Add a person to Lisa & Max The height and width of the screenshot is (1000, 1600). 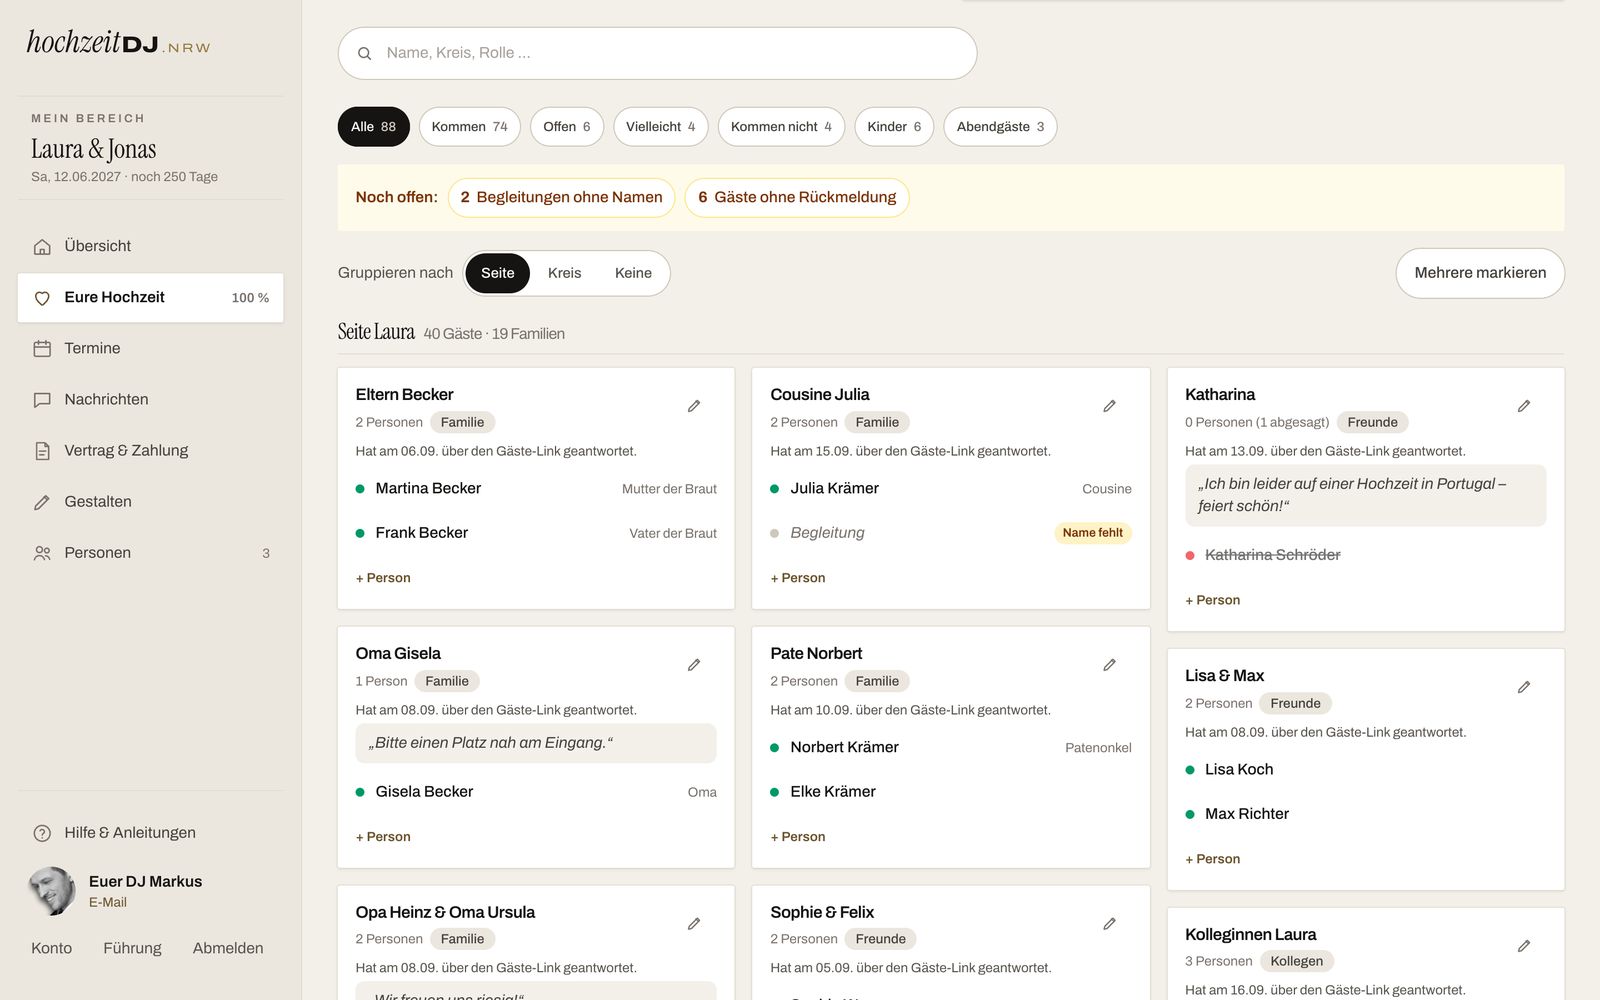[1212, 859]
